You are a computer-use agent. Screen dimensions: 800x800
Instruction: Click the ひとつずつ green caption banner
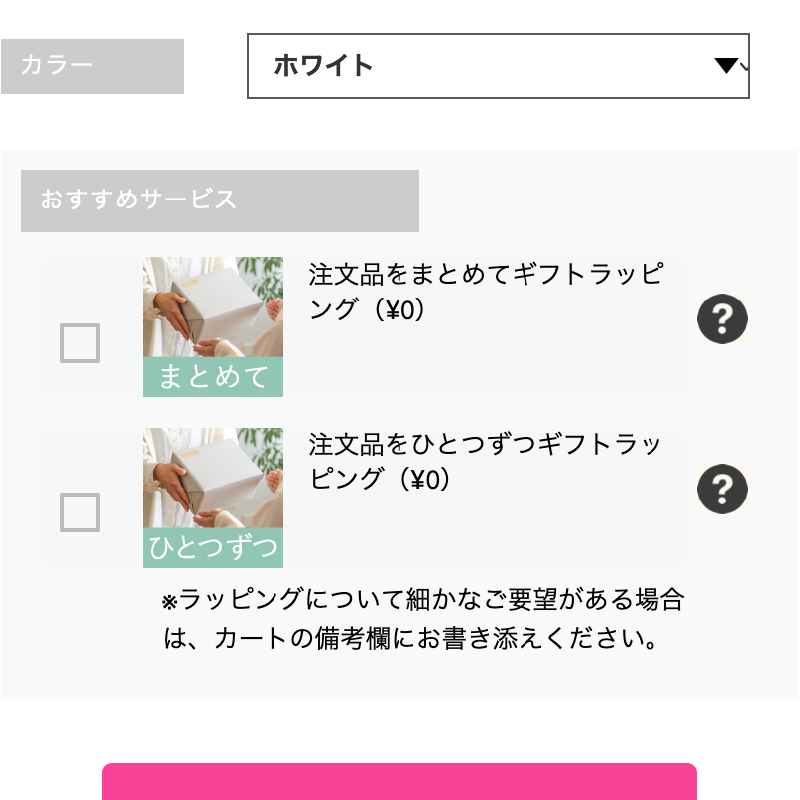[213, 547]
